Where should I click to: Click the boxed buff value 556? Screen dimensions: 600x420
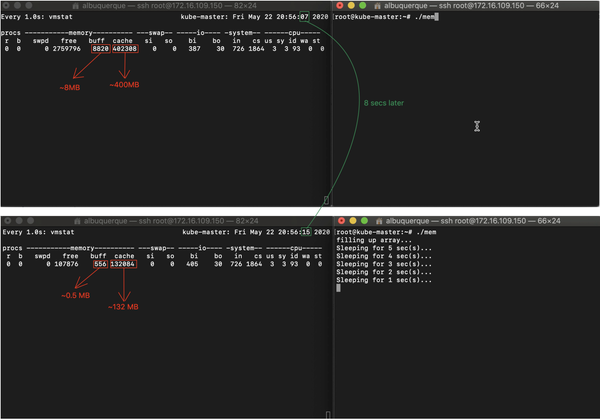pos(100,266)
